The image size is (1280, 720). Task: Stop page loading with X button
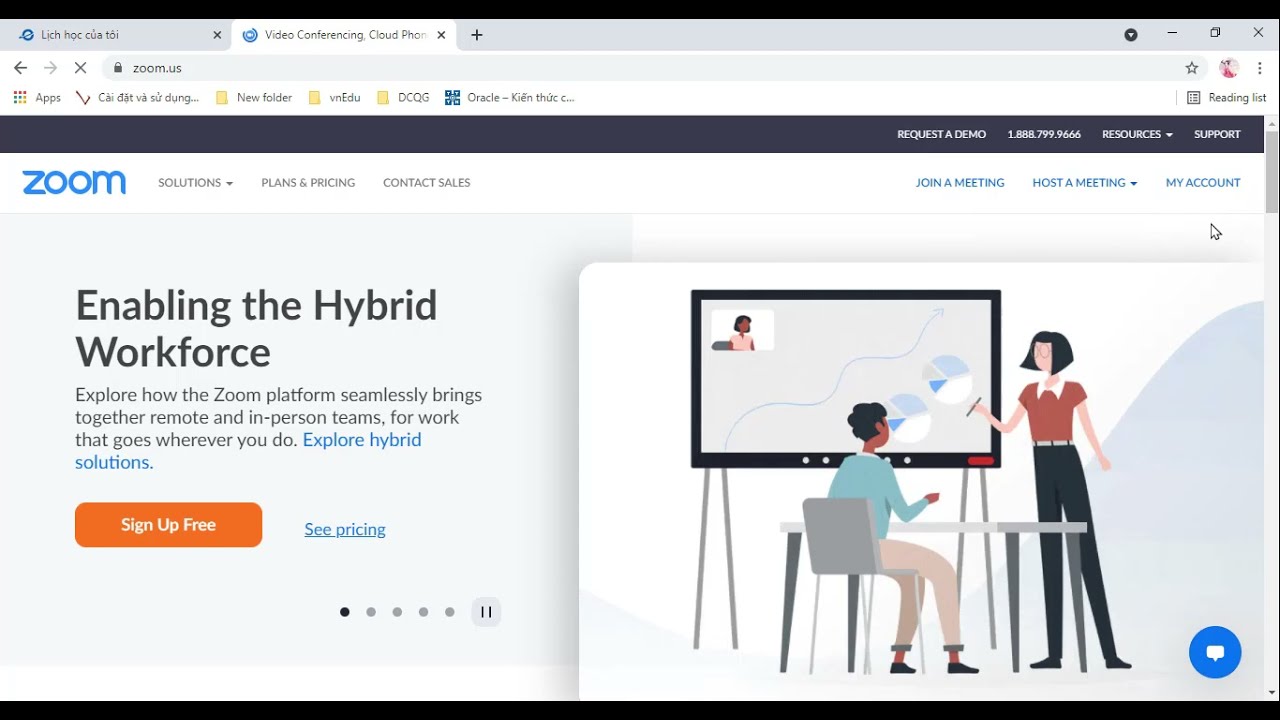(x=81, y=68)
